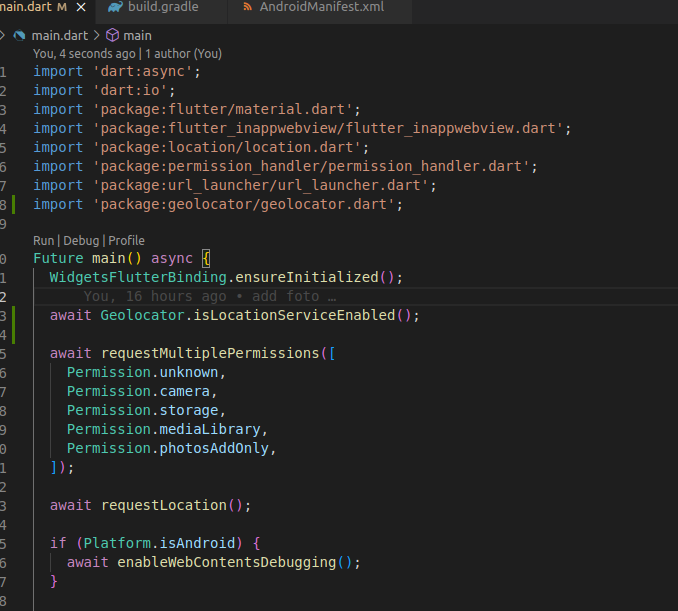
Task: Click enableWebContentsDebugging call
Action: click(x=227, y=563)
